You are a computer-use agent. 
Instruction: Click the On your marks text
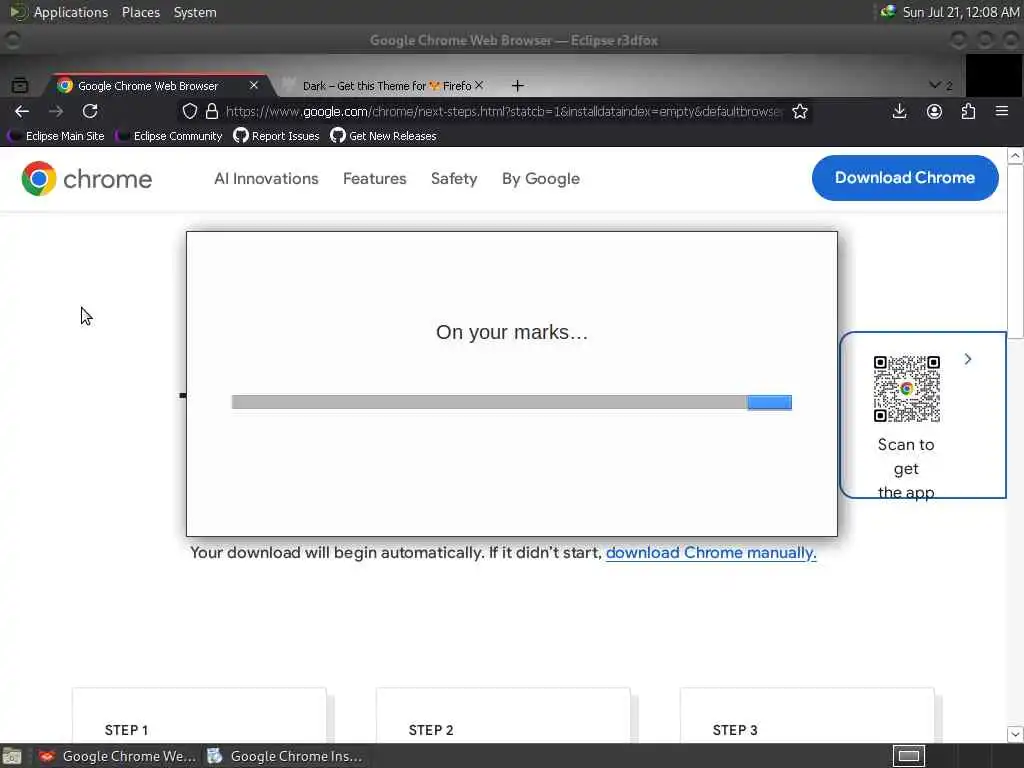click(512, 332)
